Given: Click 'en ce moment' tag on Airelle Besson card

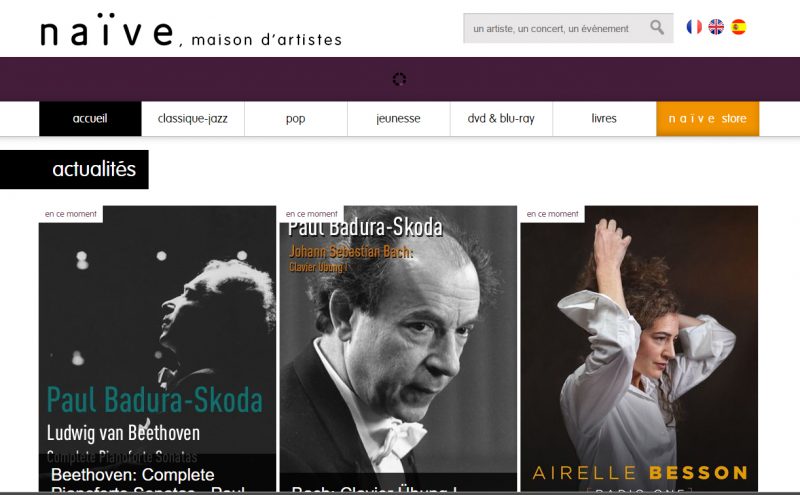Looking at the screenshot, I should [x=553, y=214].
